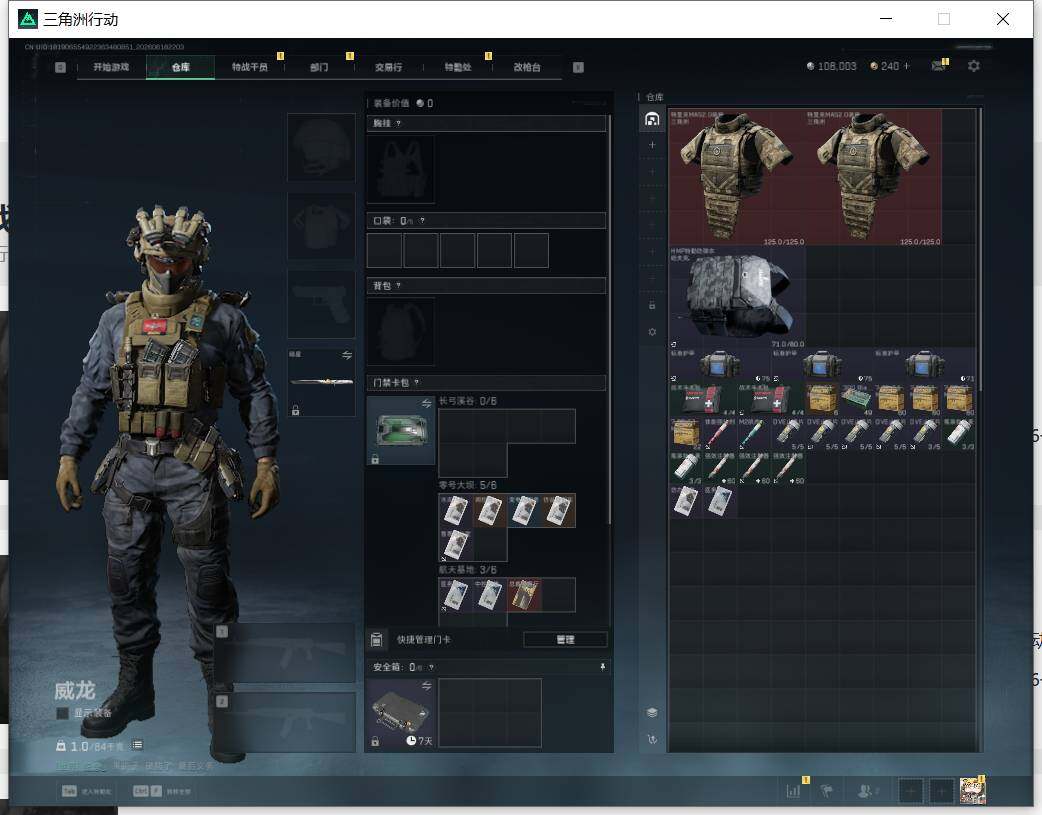This screenshot has height=815, width=1042.
Task: Open warehouse sidebar gear settings
Action: pyautogui.click(x=652, y=332)
